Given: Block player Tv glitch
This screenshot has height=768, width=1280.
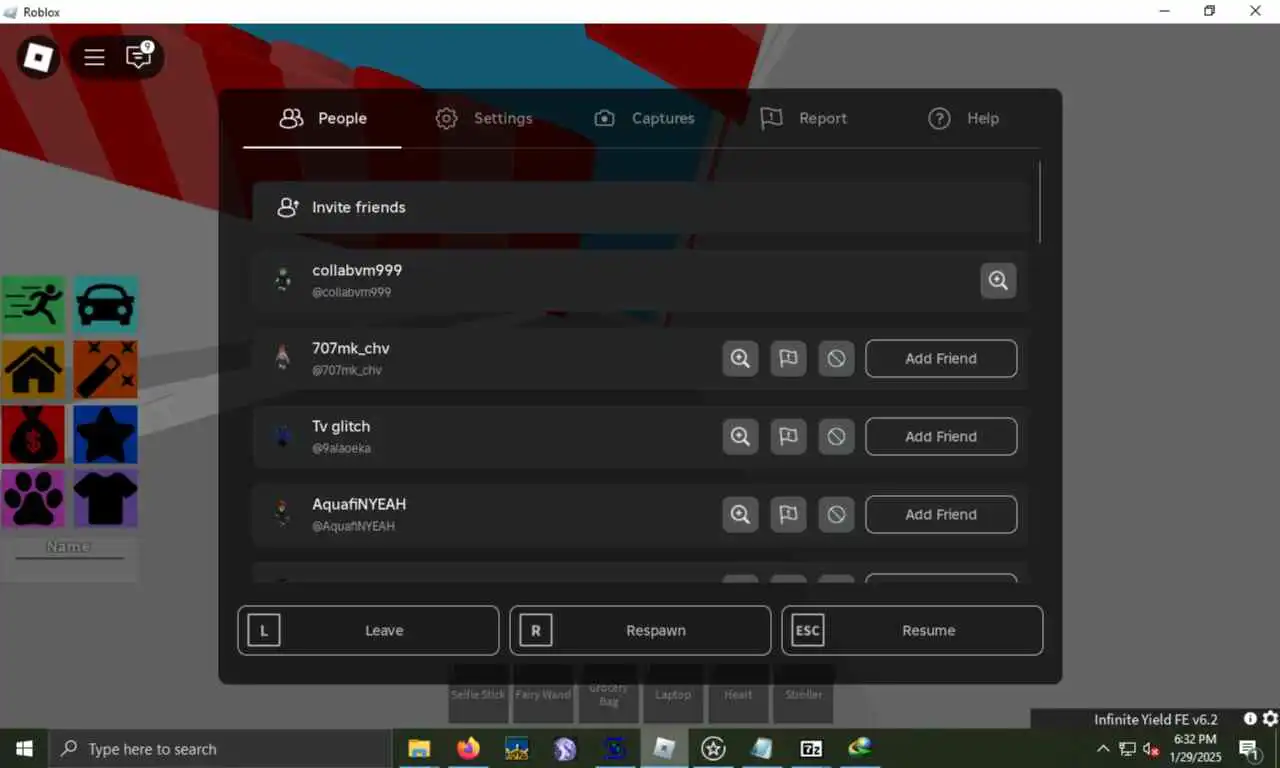Looking at the screenshot, I should click(836, 436).
